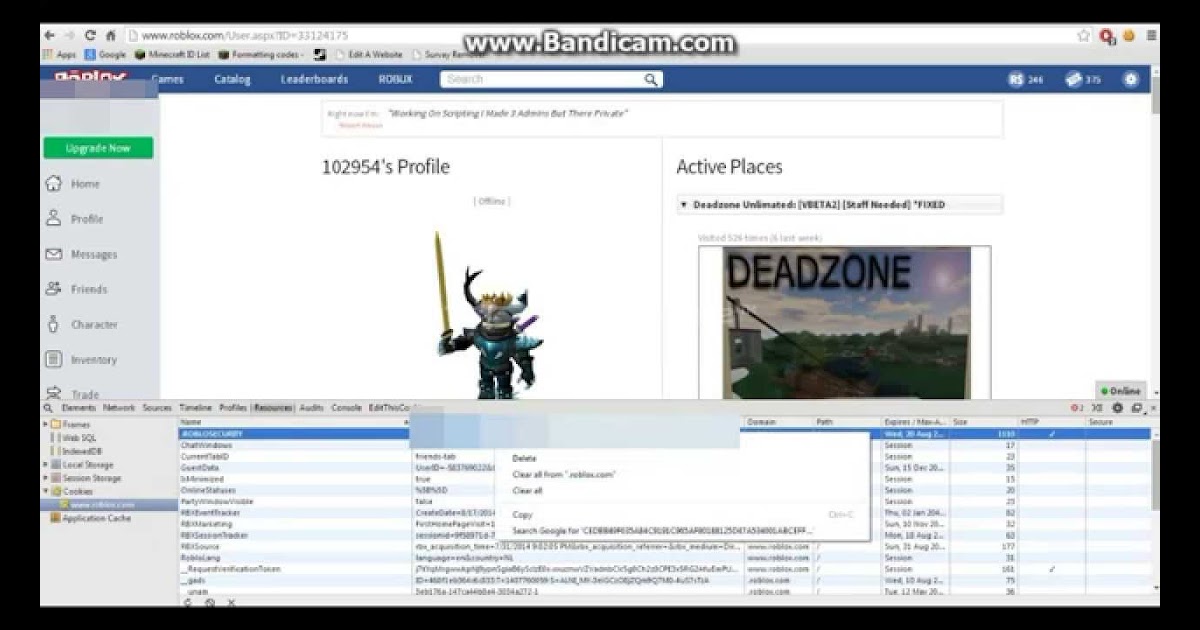Open the Apps bookmark shortcut
Screen dimensions: 1200x630
click(x=60, y=55)
